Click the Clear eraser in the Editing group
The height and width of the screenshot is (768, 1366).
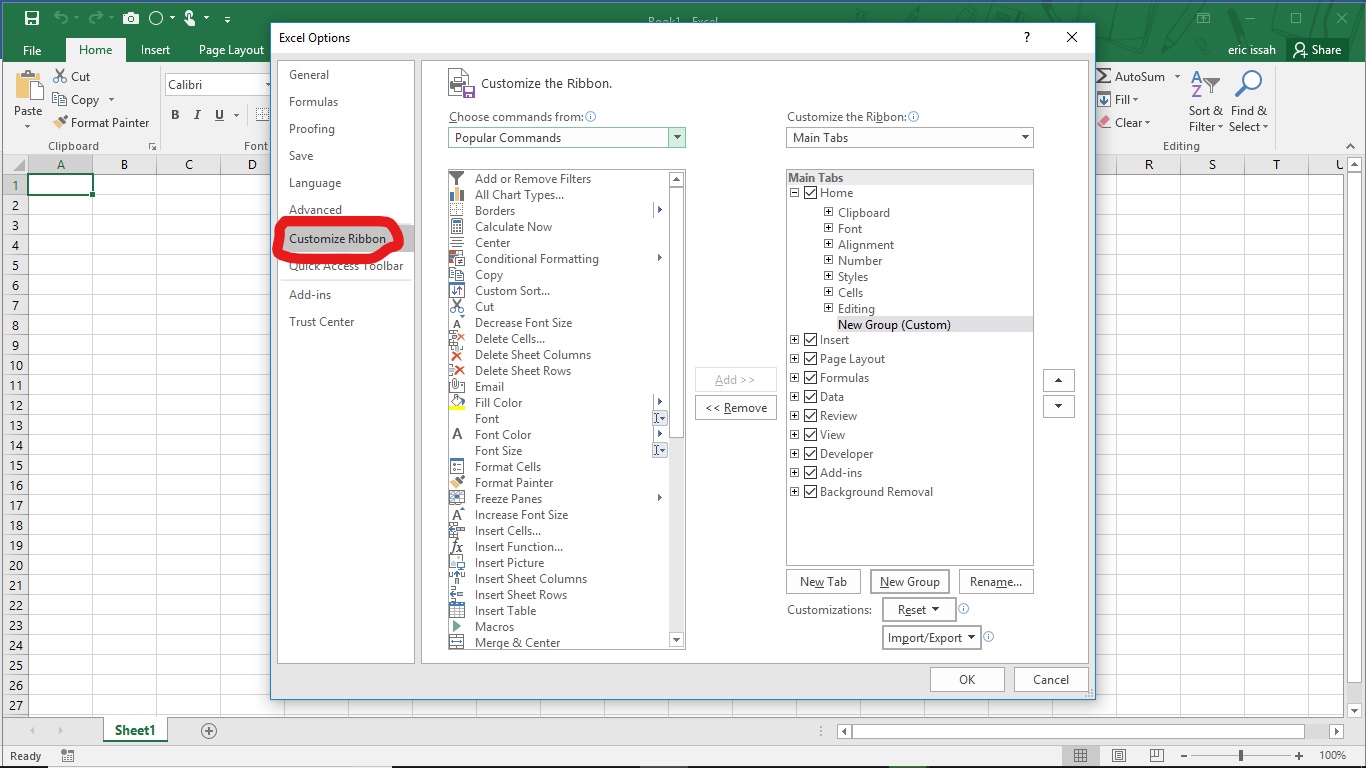tap(1104, 122)
